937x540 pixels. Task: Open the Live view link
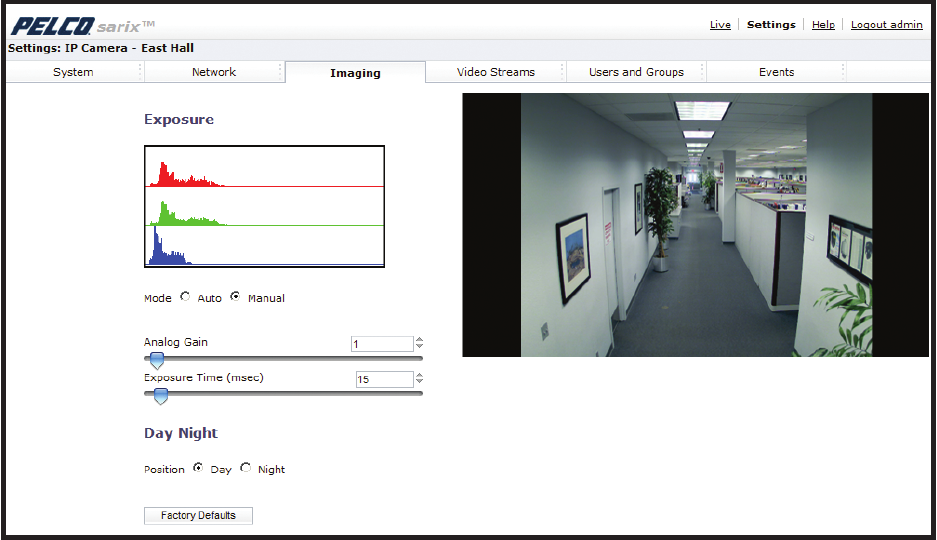720,25
